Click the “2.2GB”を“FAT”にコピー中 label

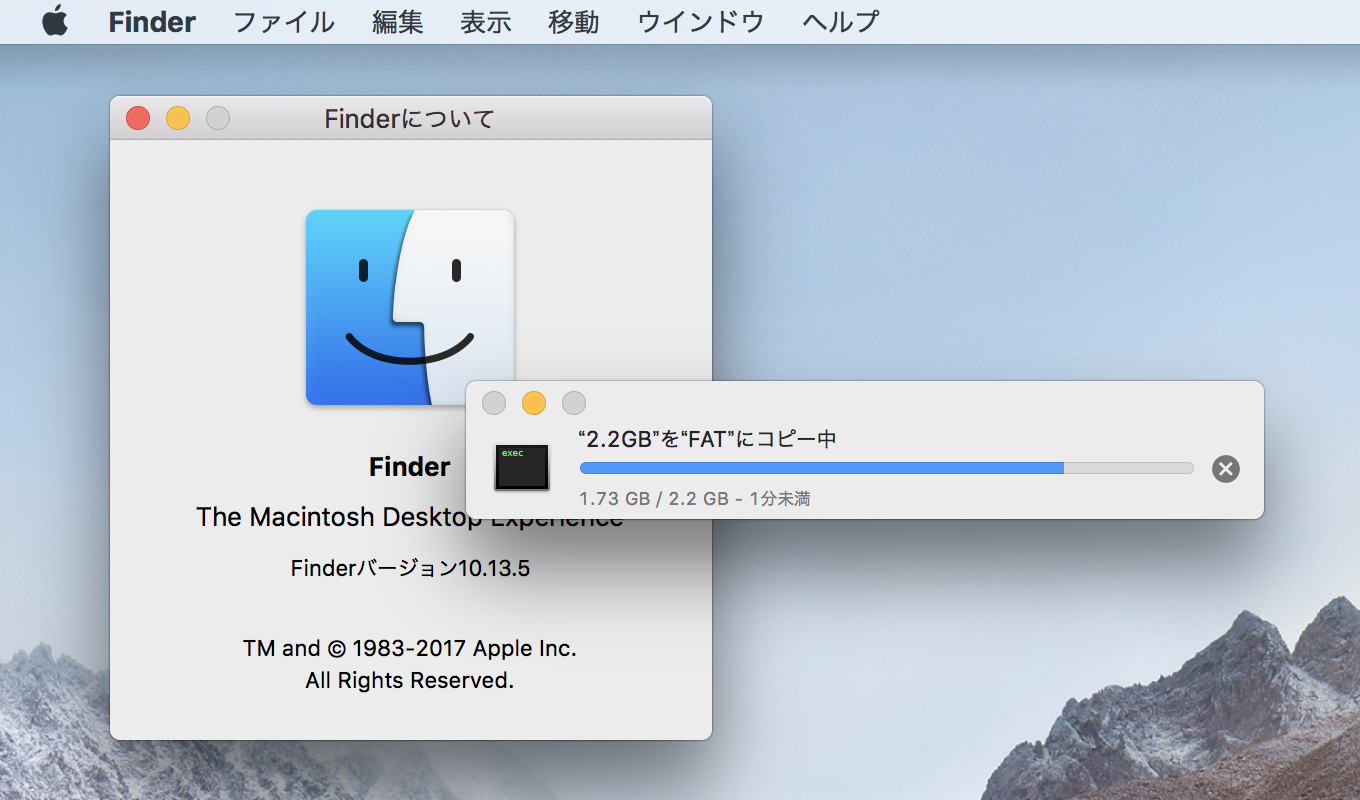(707, 439)
